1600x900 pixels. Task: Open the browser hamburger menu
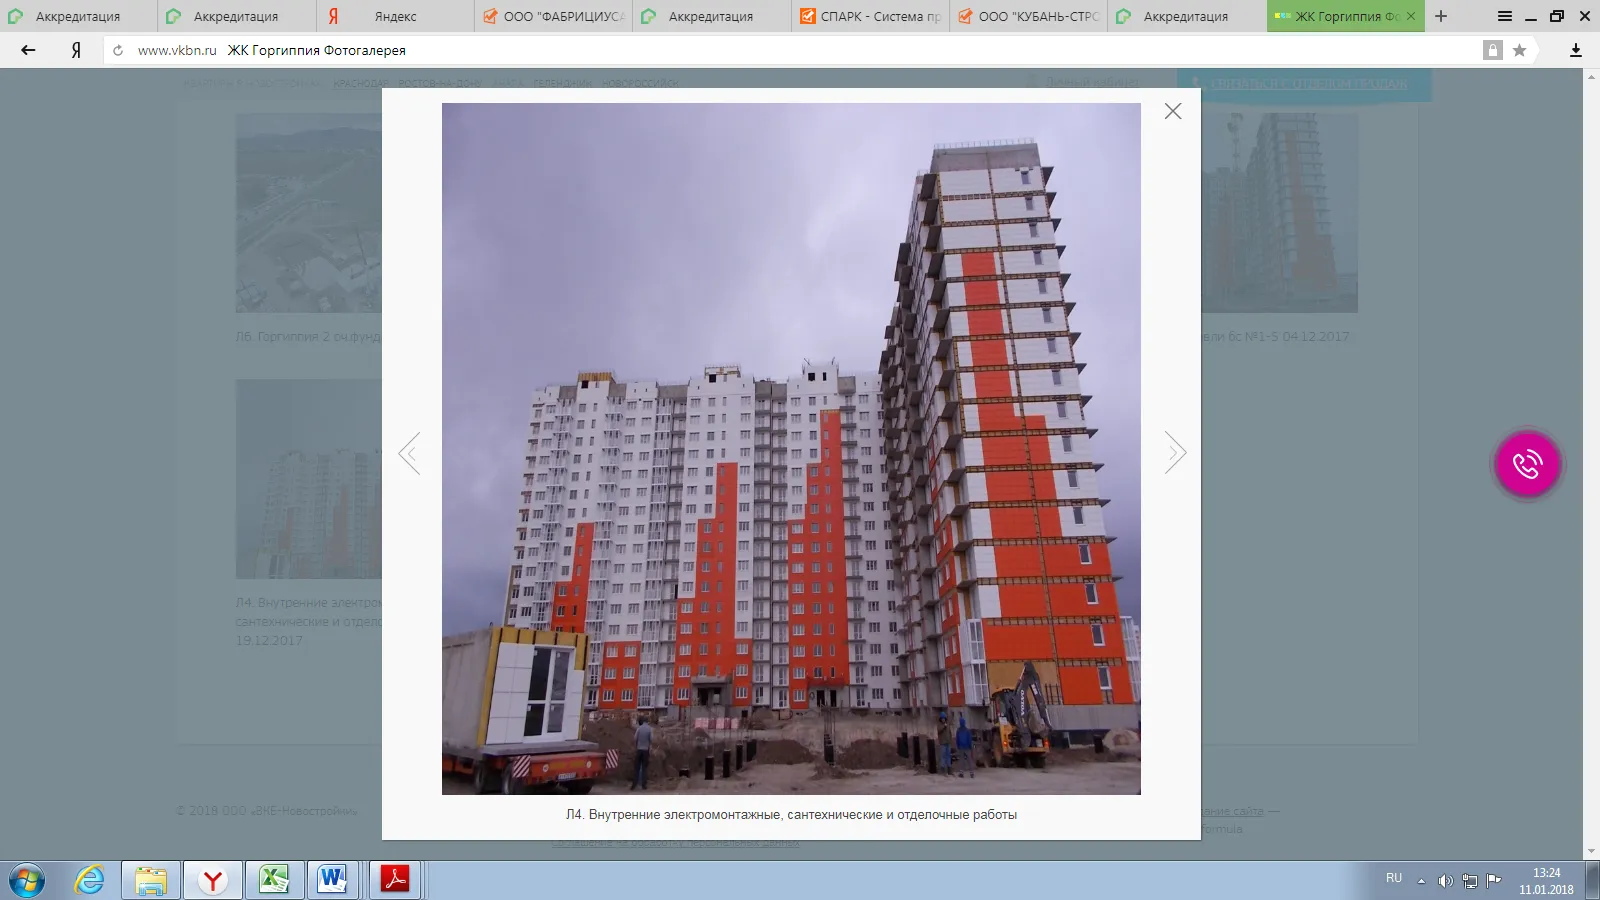[1504, 16]
